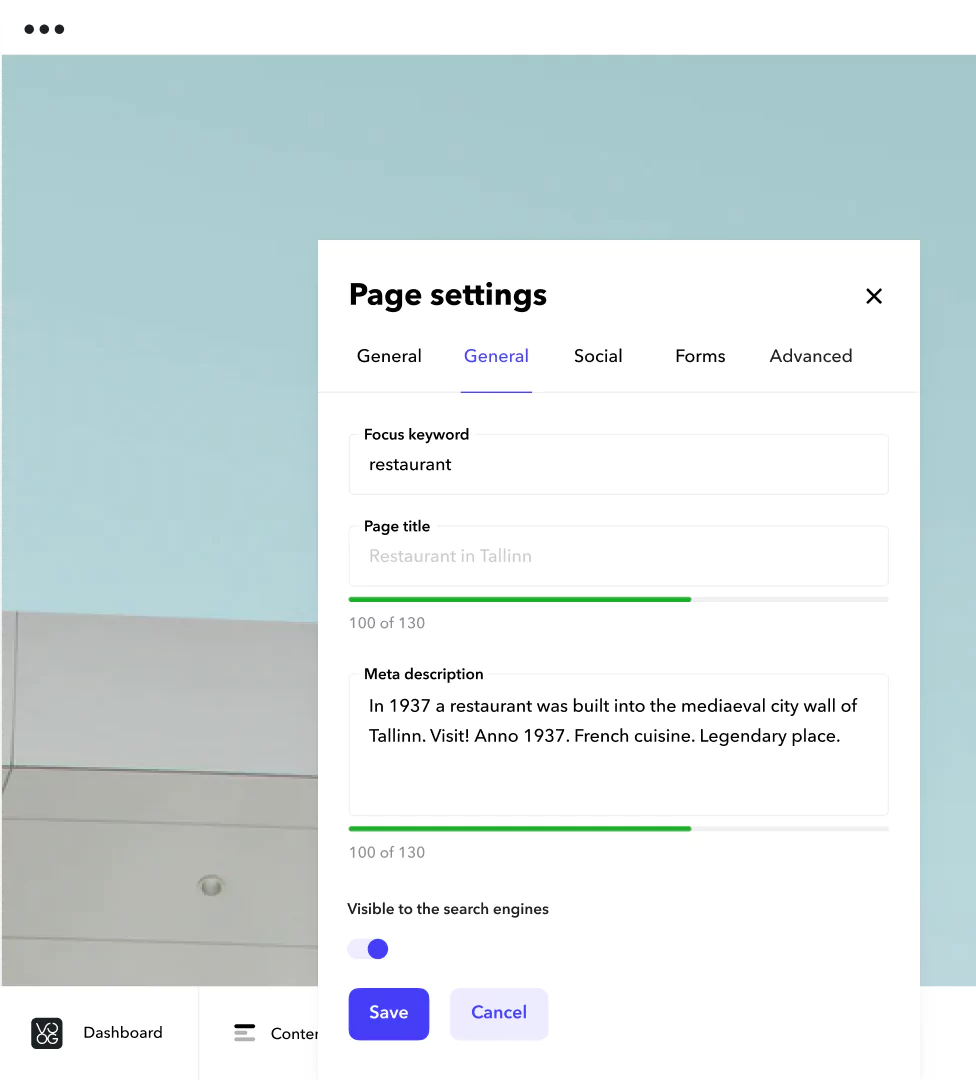The image size is (976, 1080).
Task: Open the Advanced tab
Action: 811,356
